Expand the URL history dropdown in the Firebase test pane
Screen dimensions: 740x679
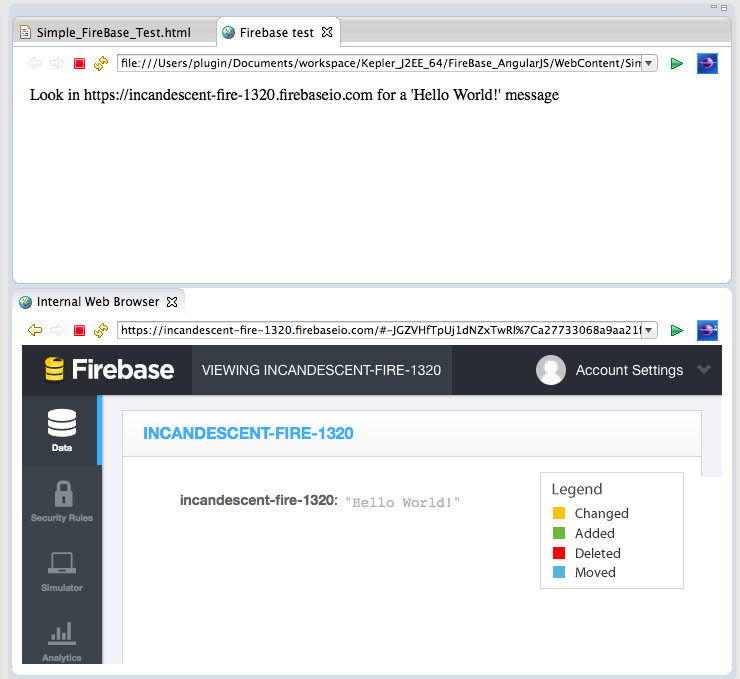[649, 64]
